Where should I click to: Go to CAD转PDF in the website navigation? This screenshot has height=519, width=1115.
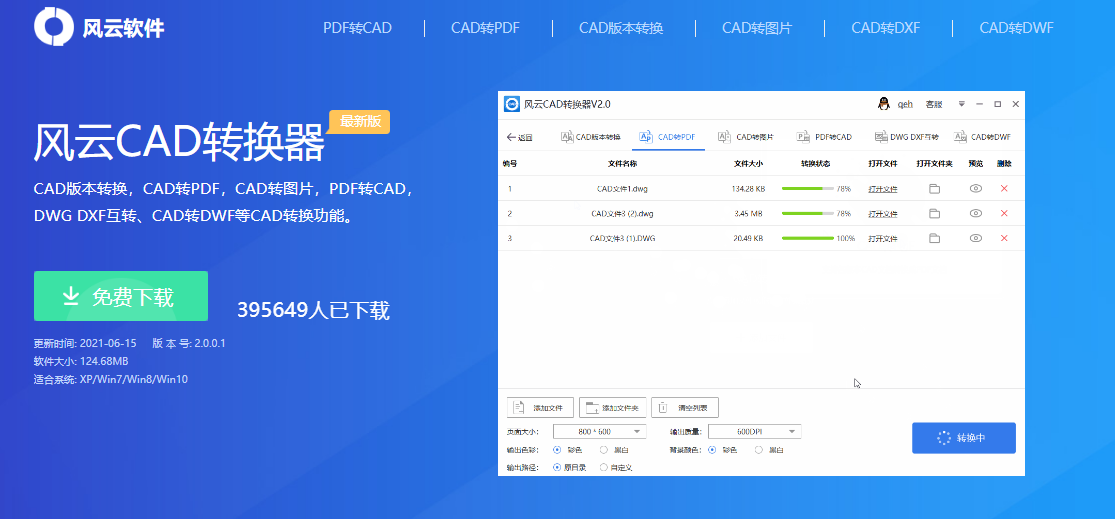pyautogui.click(x=486, y=28)
